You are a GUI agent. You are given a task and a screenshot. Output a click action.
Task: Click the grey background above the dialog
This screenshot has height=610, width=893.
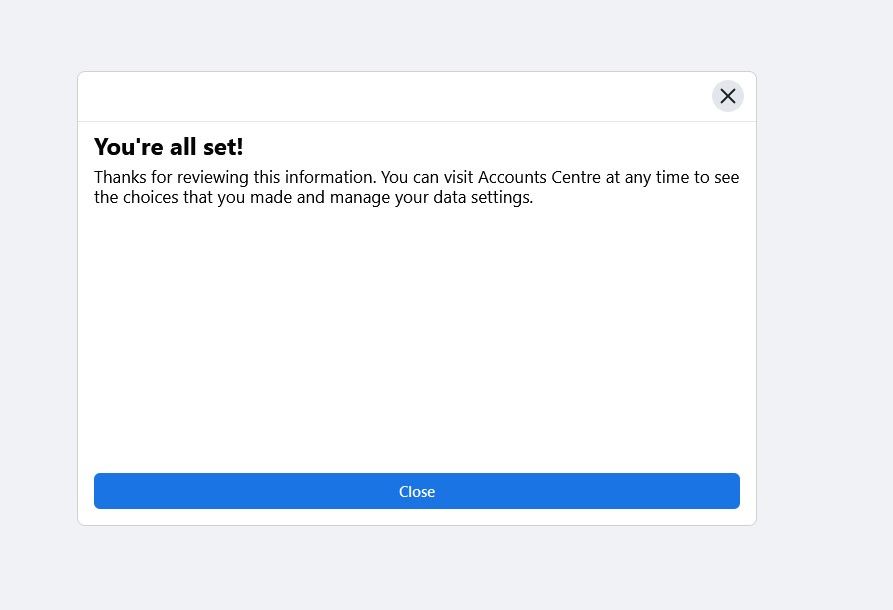click(x=417, y=35)
